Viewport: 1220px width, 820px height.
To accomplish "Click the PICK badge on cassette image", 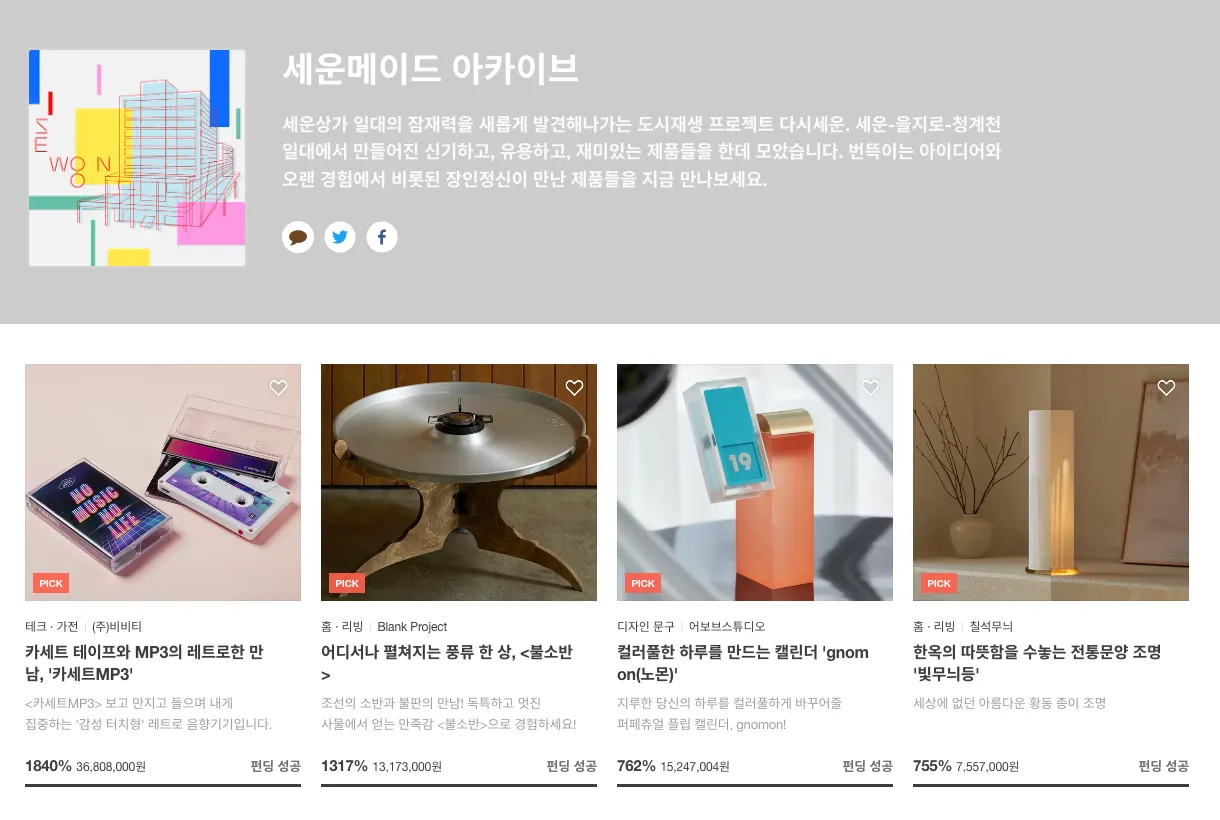I will [x=51, y=583].
